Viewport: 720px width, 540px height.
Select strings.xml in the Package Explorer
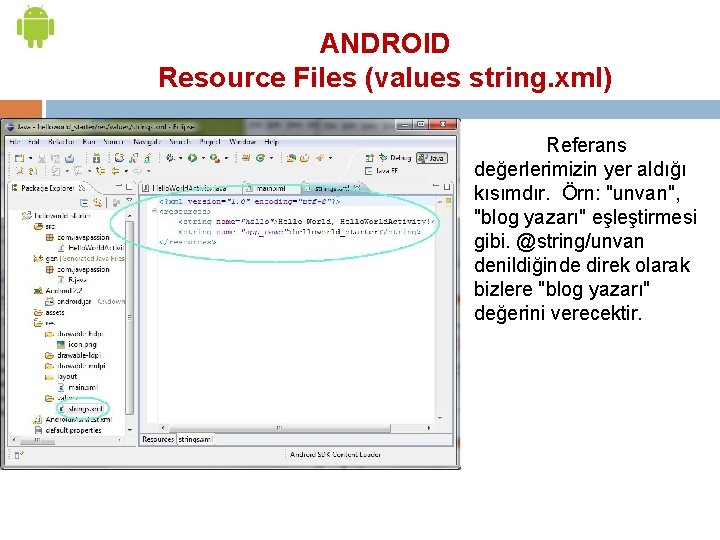[81, 409]
